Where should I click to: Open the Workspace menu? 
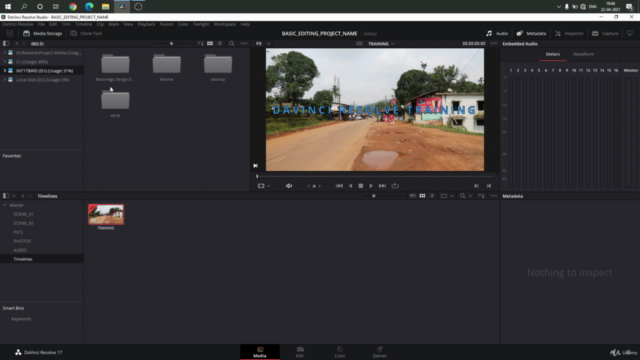(224, 24)
